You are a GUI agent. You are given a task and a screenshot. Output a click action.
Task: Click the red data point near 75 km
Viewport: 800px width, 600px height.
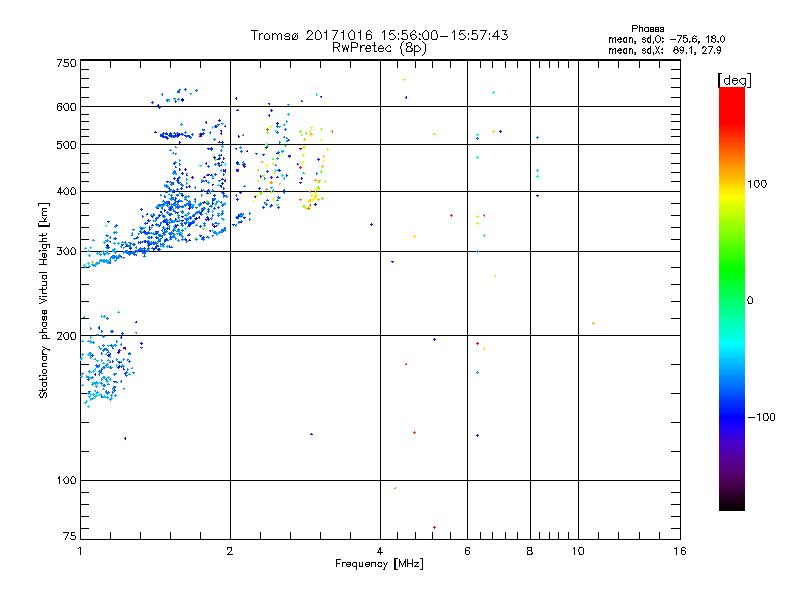434,528
